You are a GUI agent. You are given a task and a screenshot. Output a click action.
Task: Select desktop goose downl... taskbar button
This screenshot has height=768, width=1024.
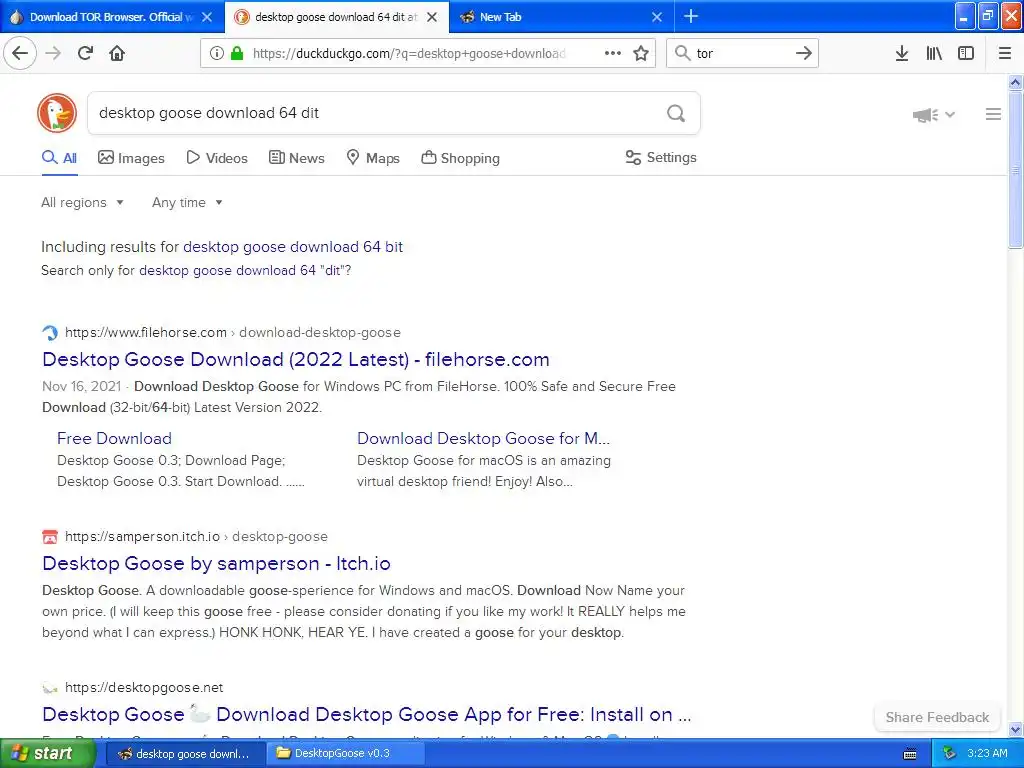coord(184,754)
